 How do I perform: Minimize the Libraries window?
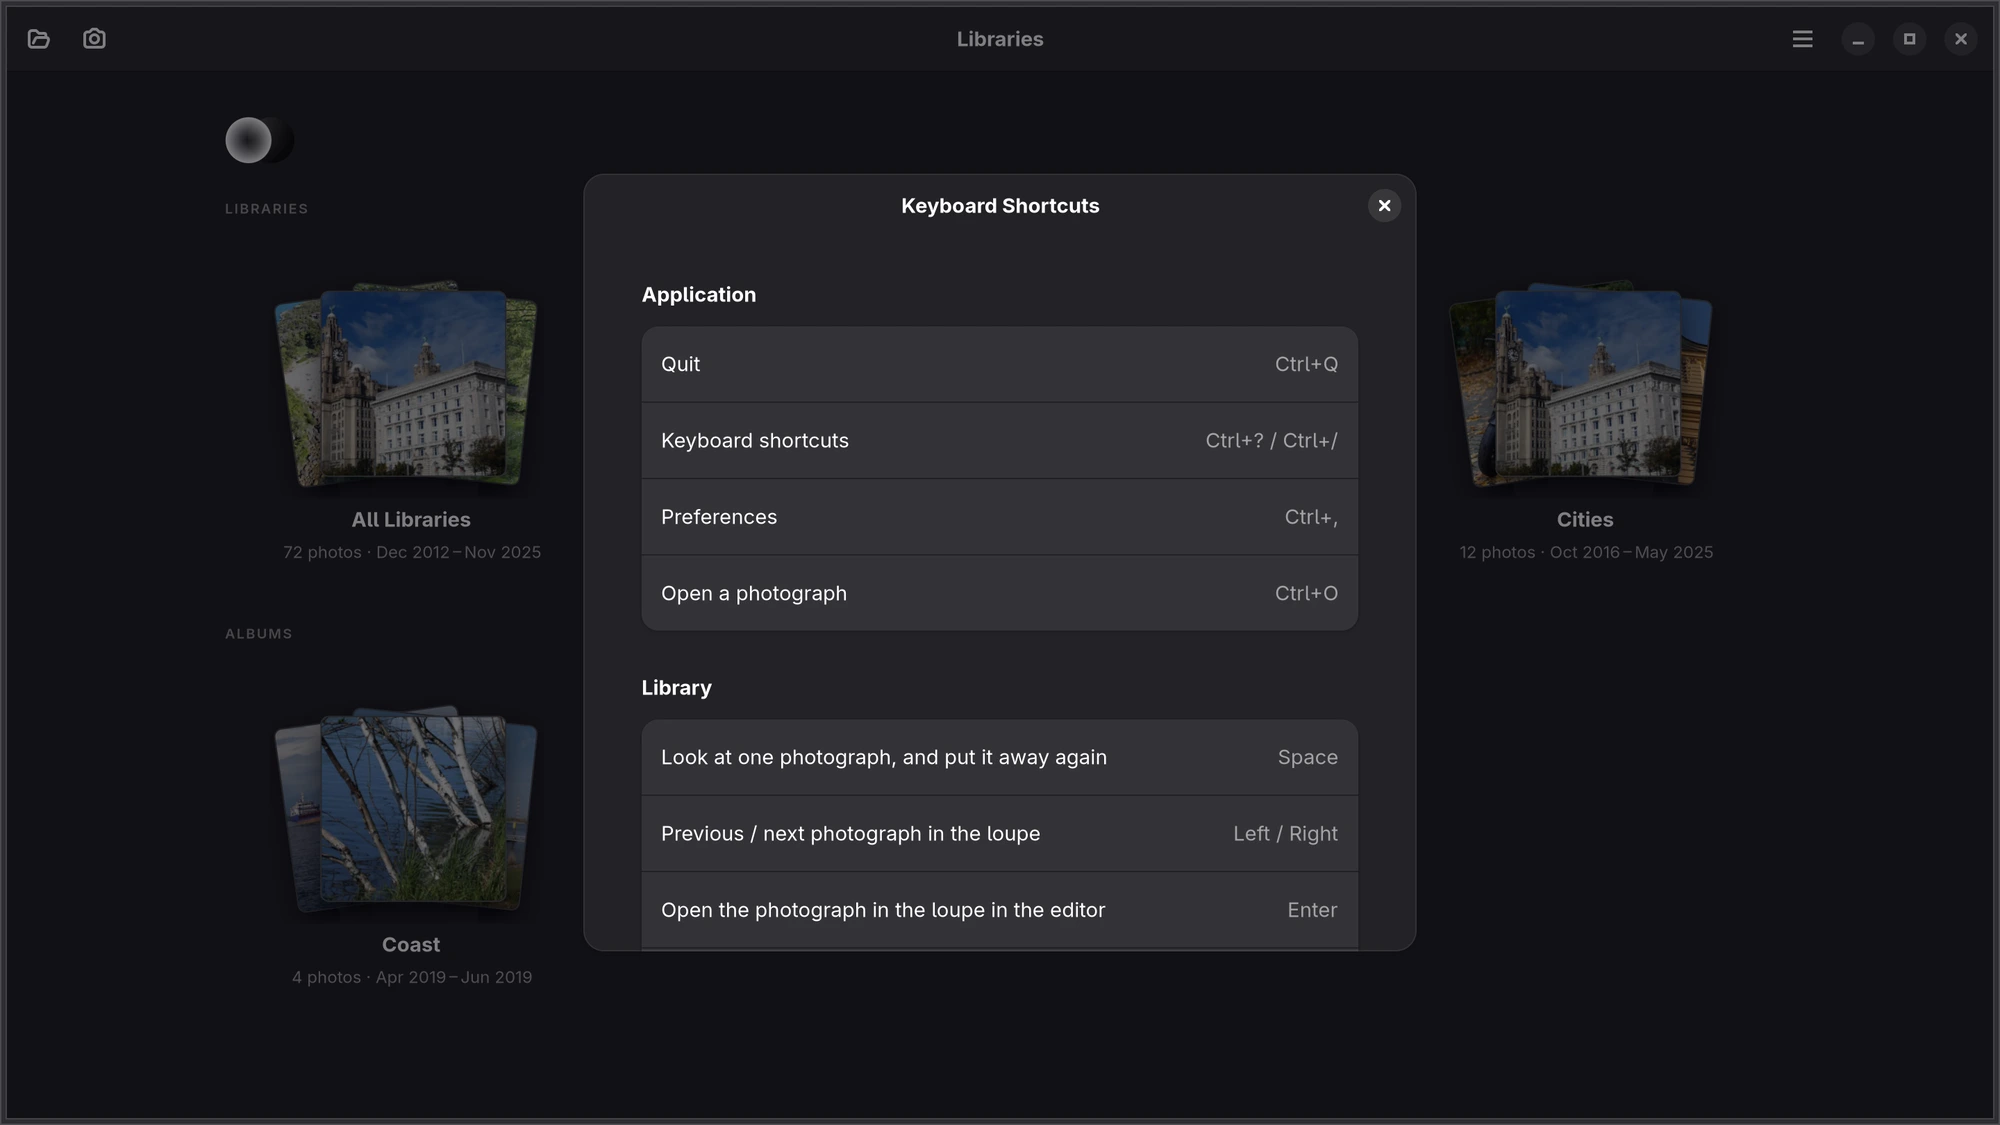[1858, 39]
